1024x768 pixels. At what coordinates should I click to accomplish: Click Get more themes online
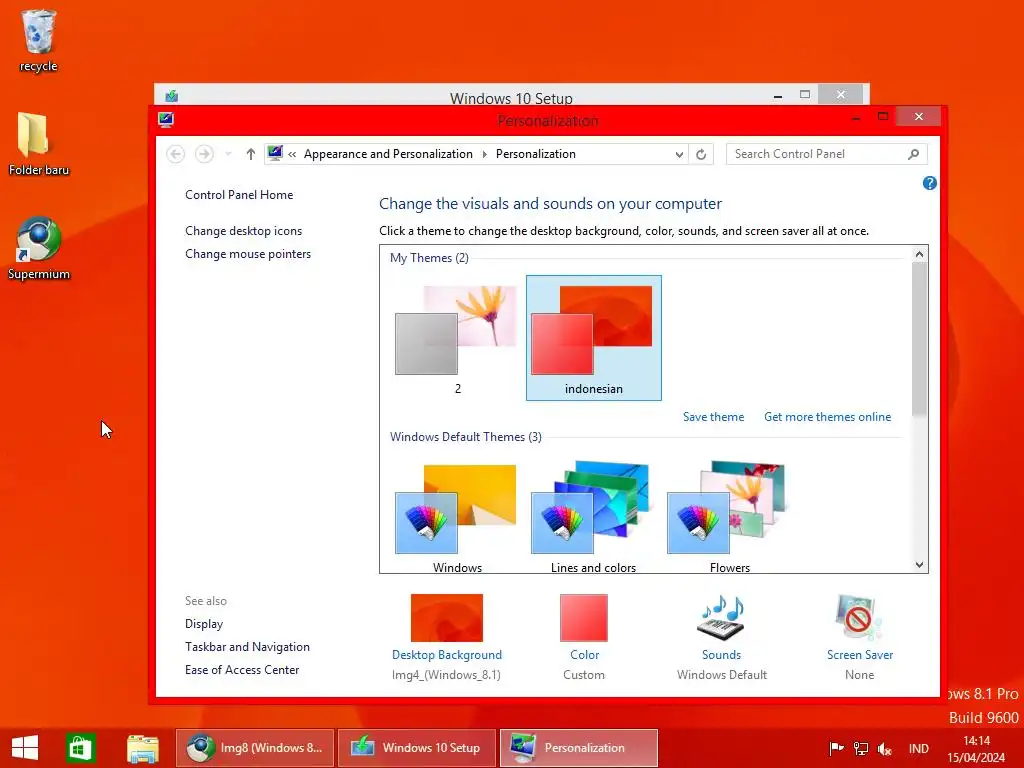(x=827, y=417)
